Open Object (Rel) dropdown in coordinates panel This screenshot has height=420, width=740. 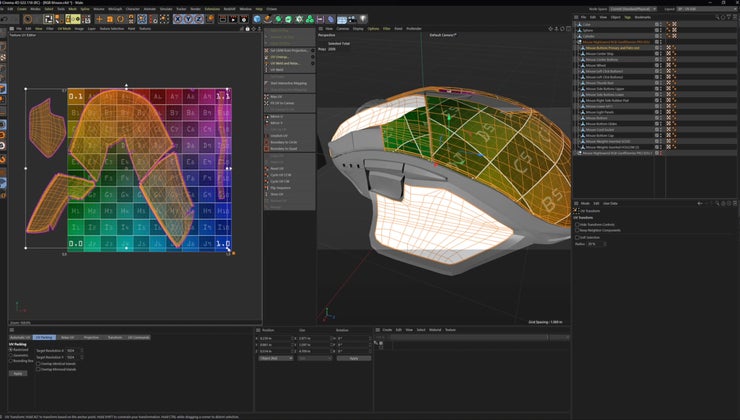[x=276, y=358]
